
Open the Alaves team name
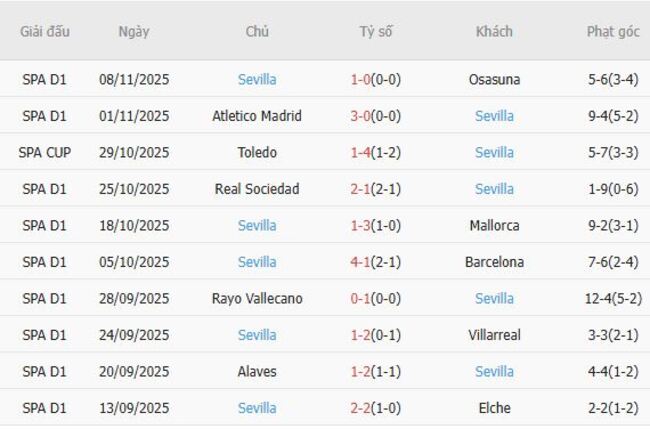[x=257, y=372]
